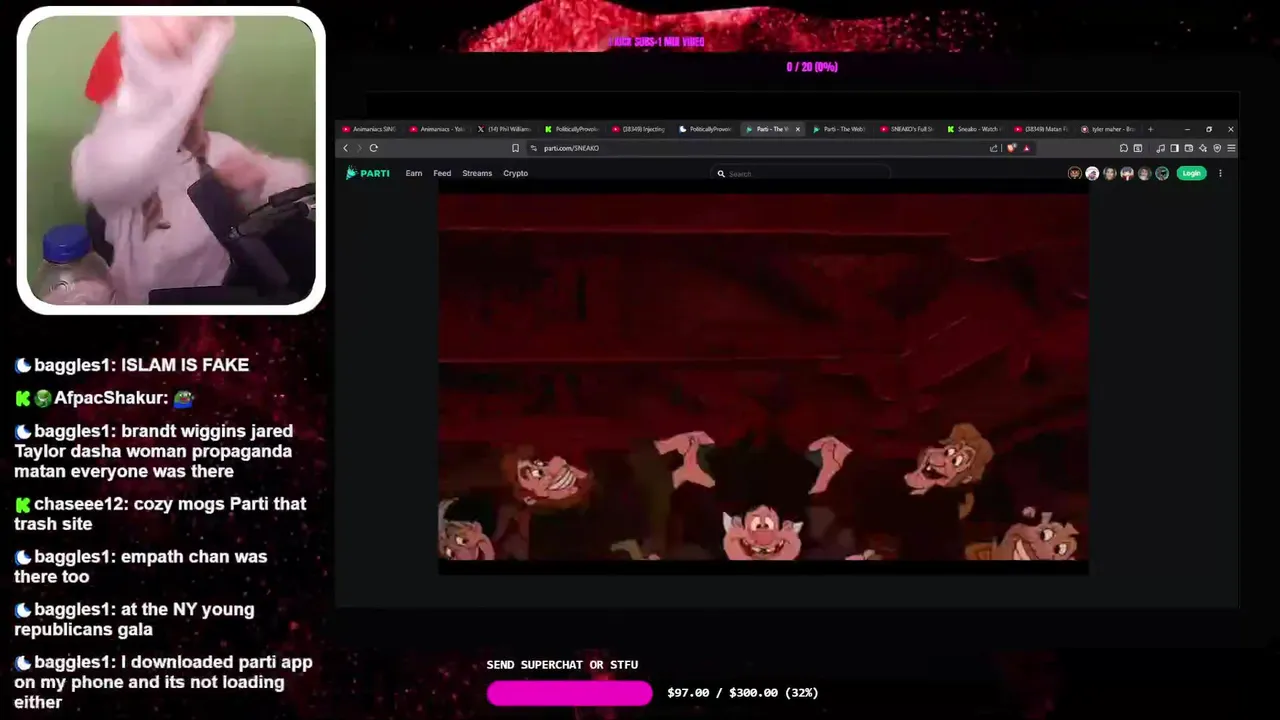Click the "$97.00 / $300.00 (32%)" goal text
Image resolution: width=1280 pixels, height=720 pixels.
743,693
